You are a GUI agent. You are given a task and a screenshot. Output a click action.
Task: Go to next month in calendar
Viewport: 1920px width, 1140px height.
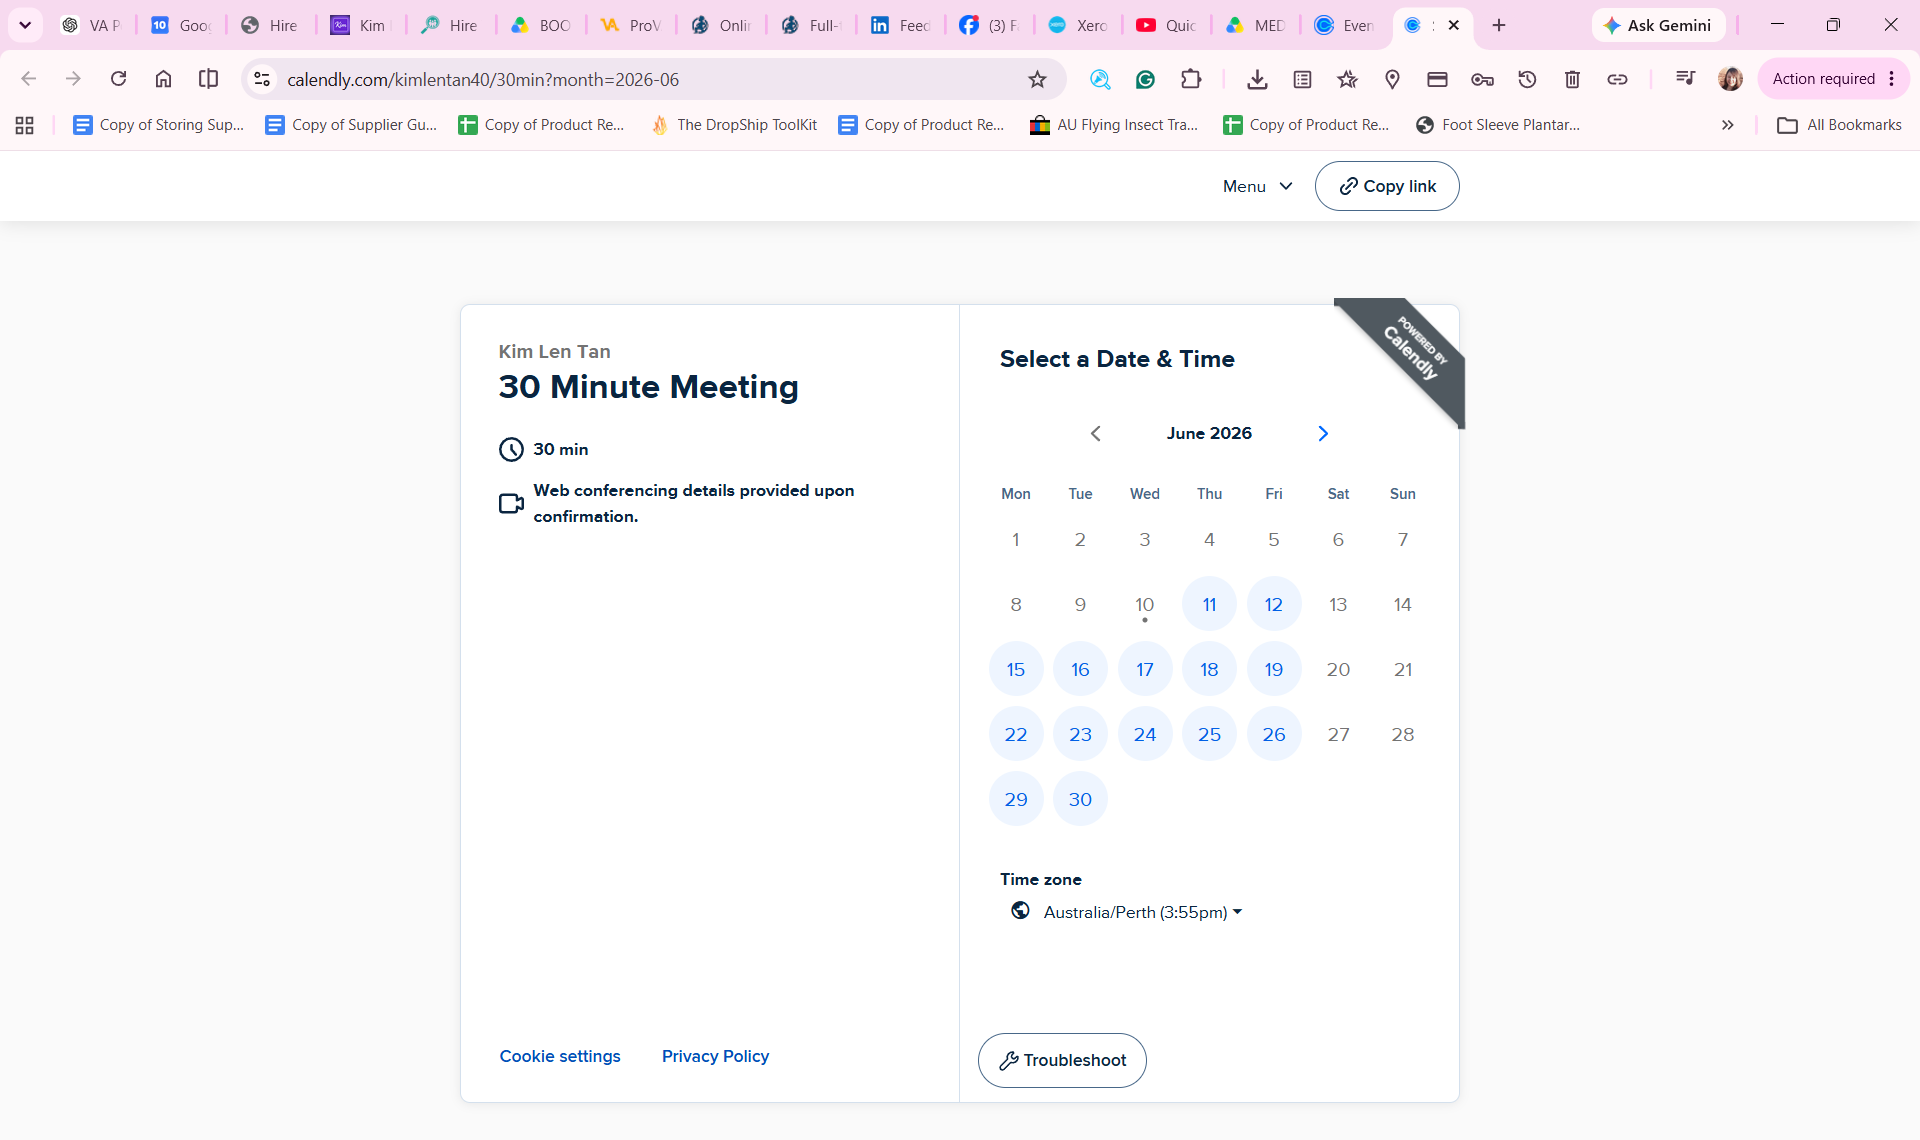1323,433
